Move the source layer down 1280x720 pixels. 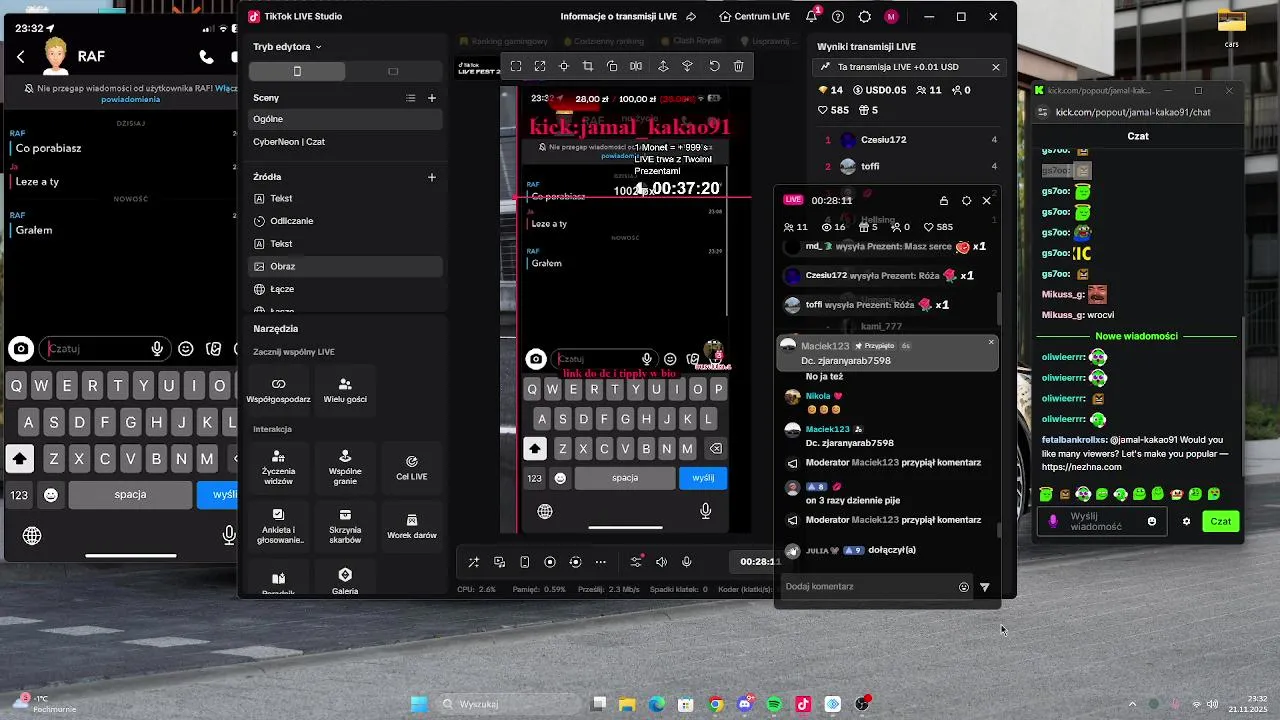[x=687, y=66]
